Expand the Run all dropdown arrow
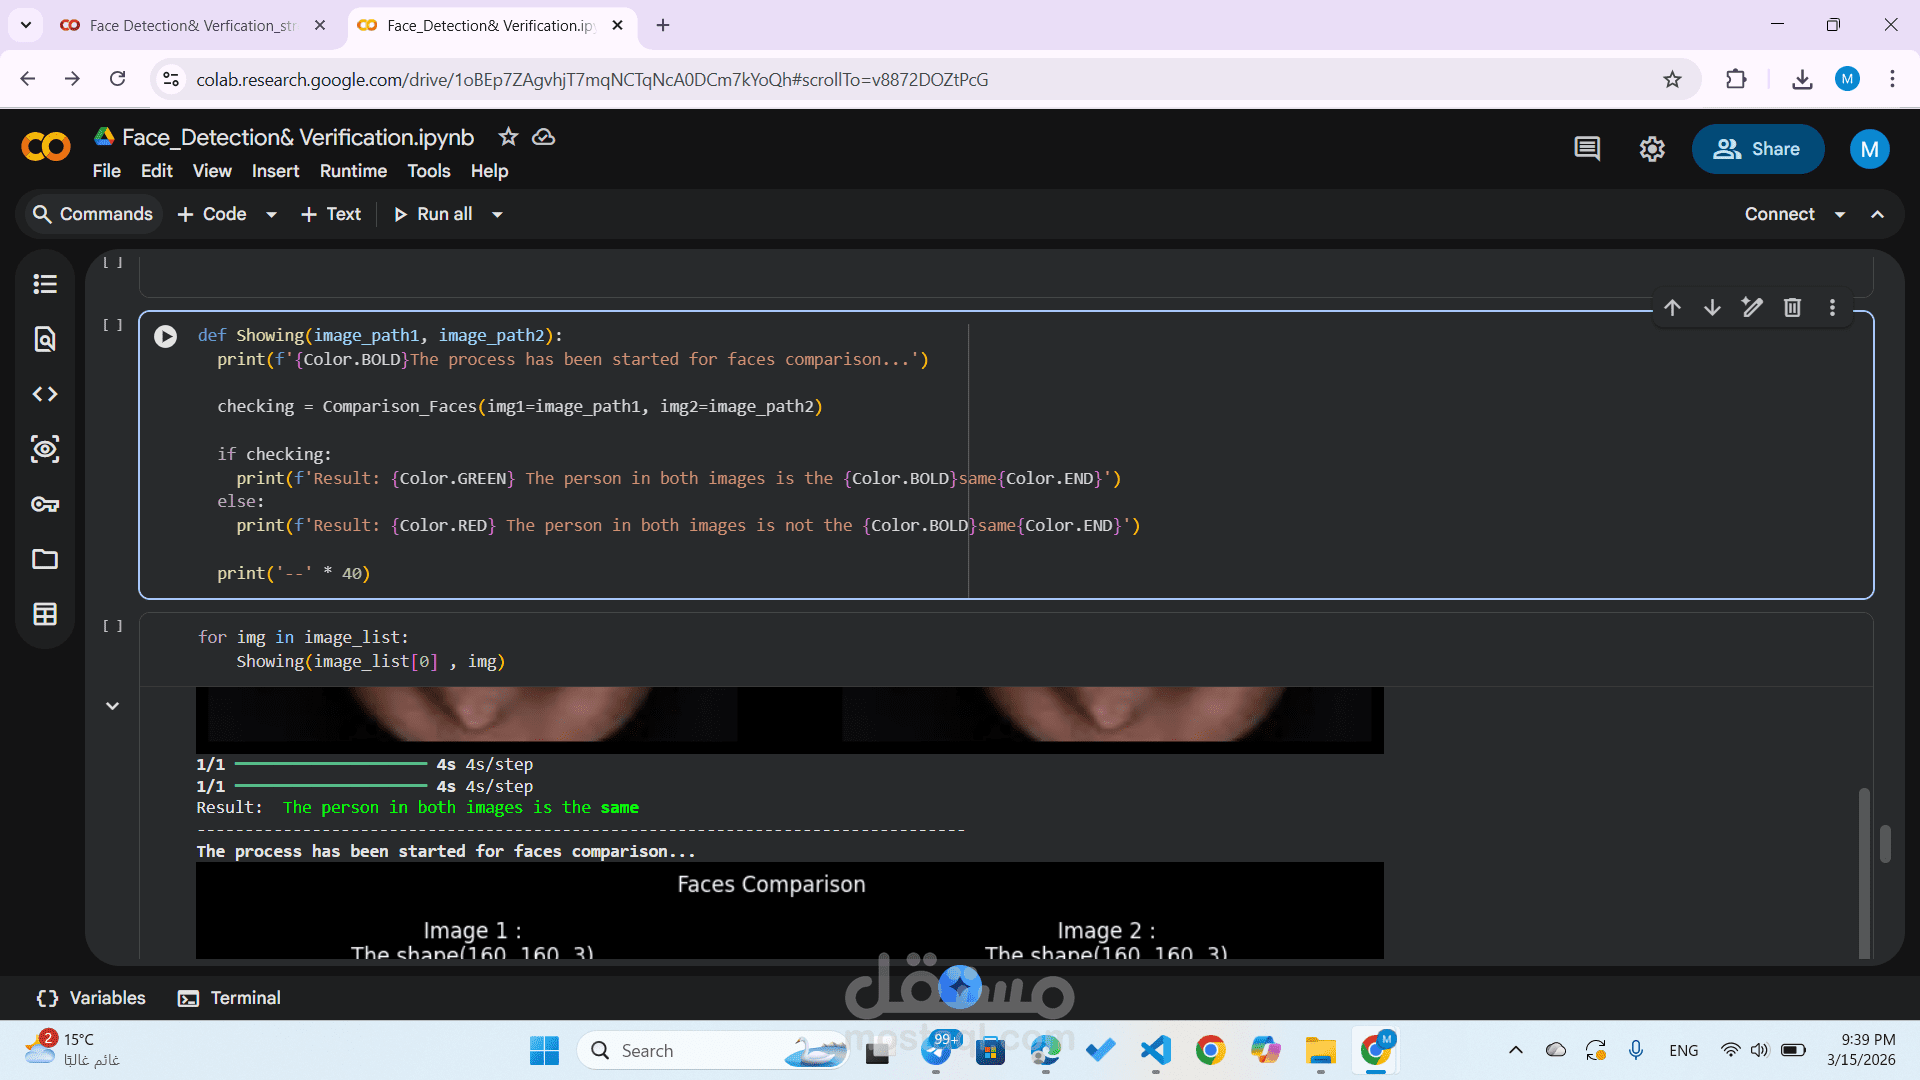The width and height of the screenshot is (1920, 1080). (x=497, y=214)
